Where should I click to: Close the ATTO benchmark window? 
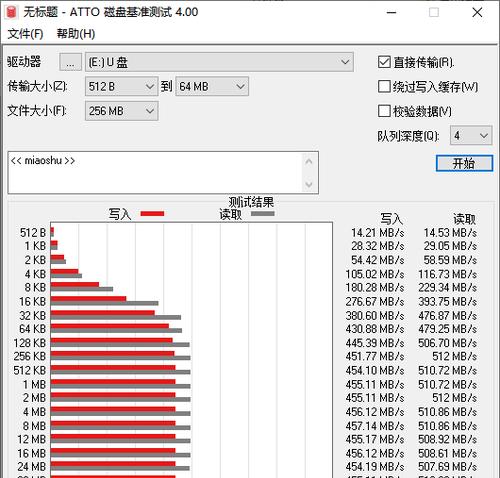coord(477,13)
